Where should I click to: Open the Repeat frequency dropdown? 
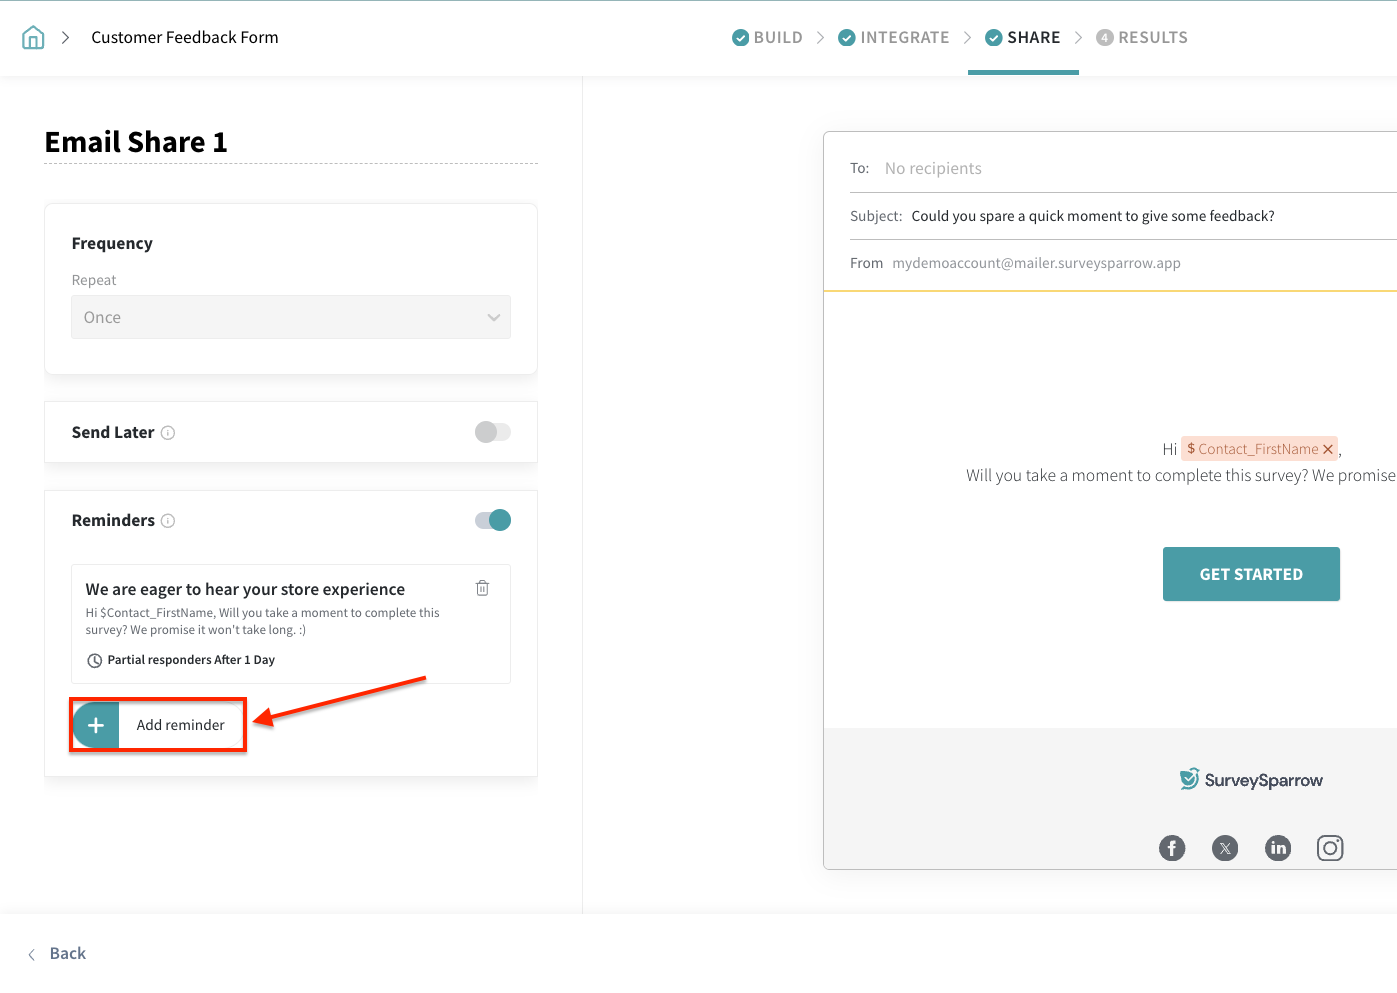click(x=291, y=317)
